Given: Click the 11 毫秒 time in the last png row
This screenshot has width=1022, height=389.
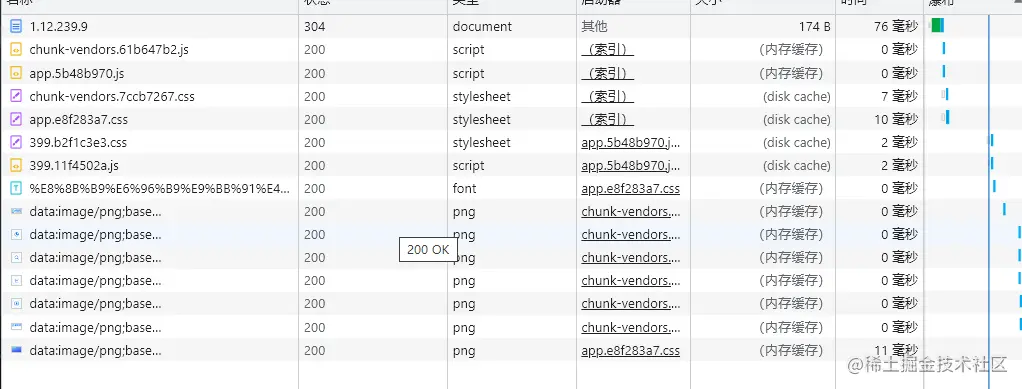Looking at the screenshot, I should (896, 351).
